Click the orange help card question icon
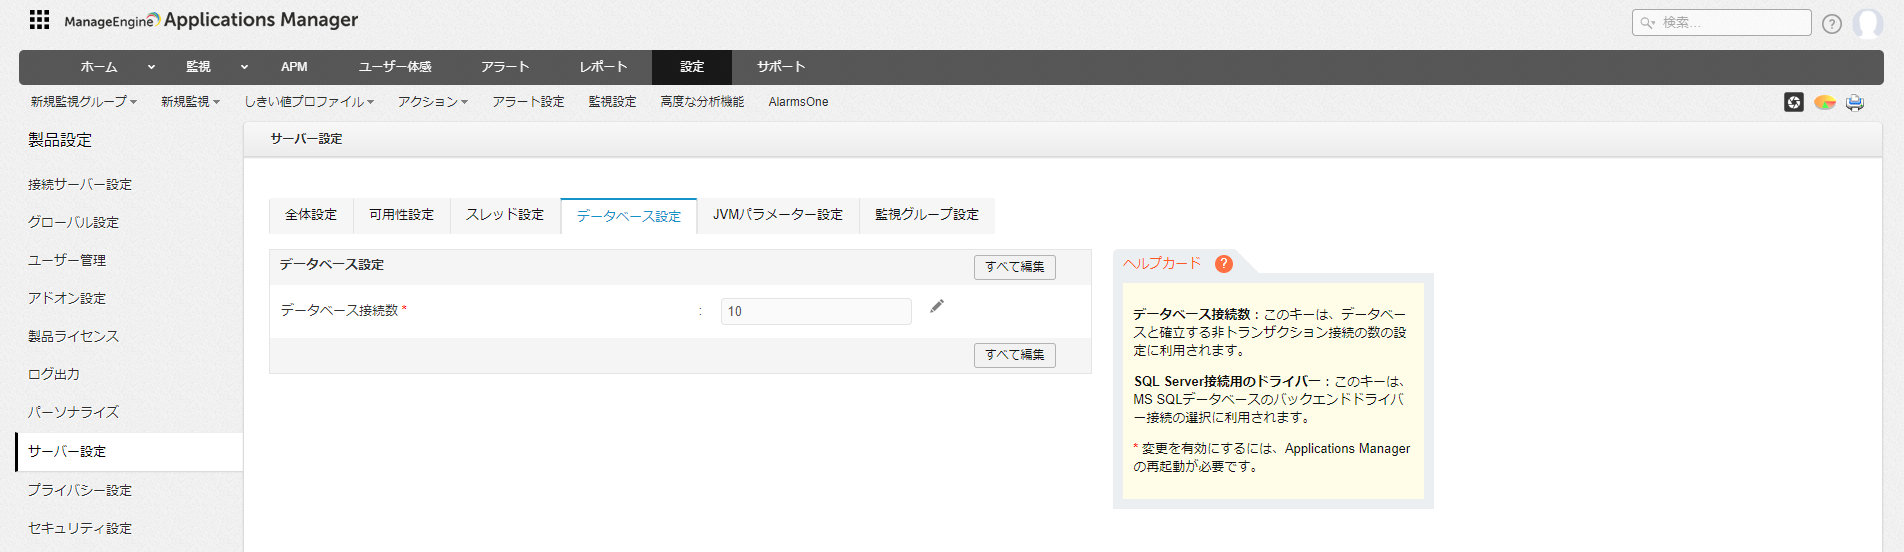Viewport: 1904px width, 552px height. [x=1224, y=264]
